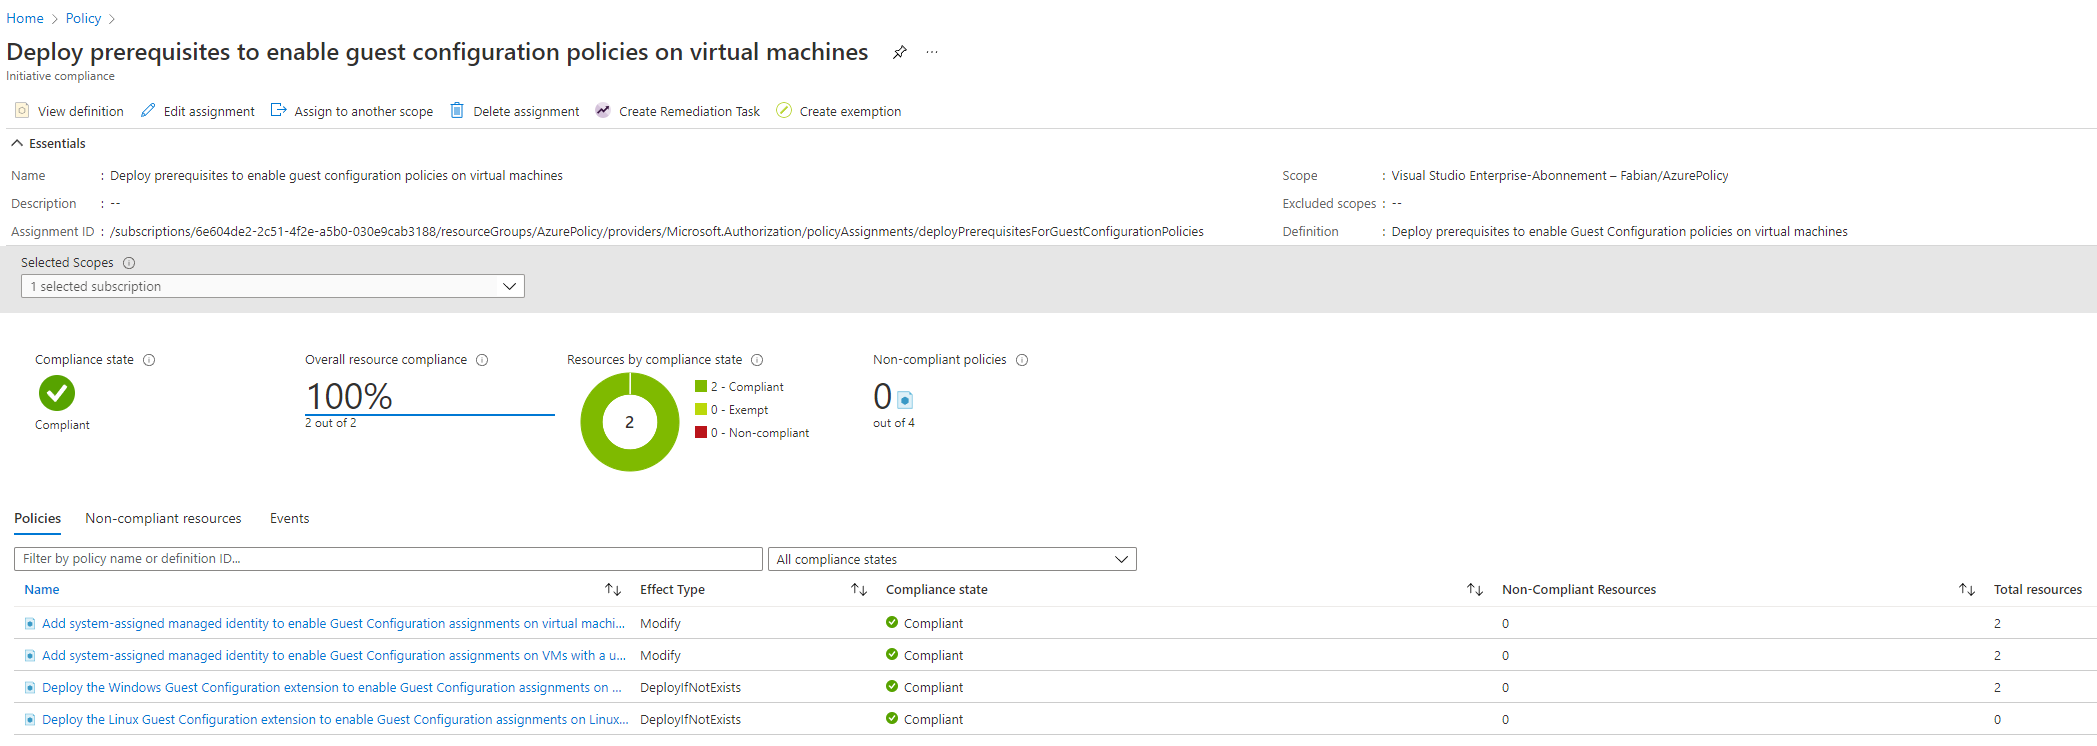Viewport: 2097px width, 746px height.
Task: Click 'Non-Compliant Resources' column header
Action: point(1578,590)
